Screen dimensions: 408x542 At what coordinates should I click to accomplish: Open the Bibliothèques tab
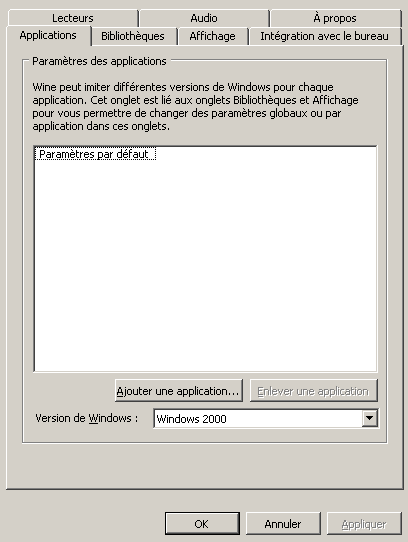click(x=133, y=36)
